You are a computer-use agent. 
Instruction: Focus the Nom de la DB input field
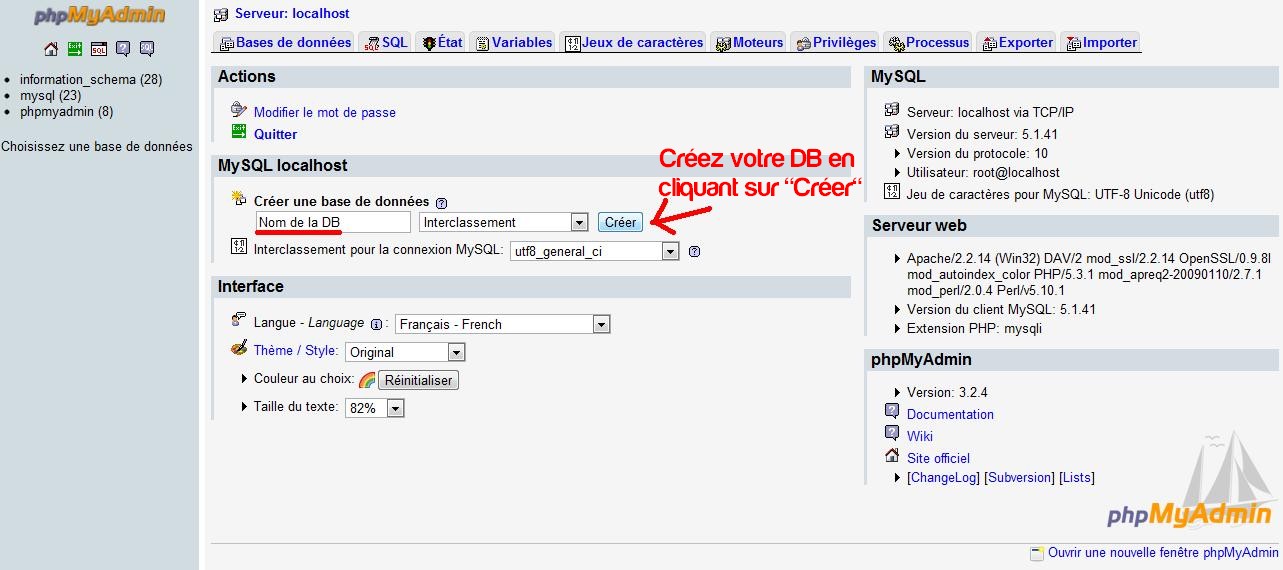coord(333,222)
